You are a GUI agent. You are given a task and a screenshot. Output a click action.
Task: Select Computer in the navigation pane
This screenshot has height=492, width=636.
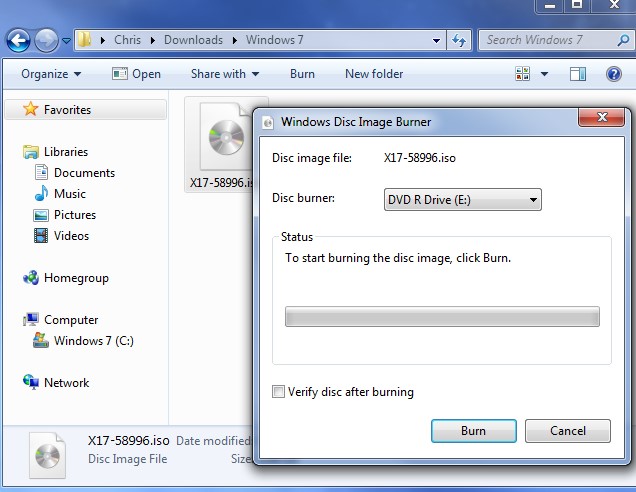click(x=71, y=320)
